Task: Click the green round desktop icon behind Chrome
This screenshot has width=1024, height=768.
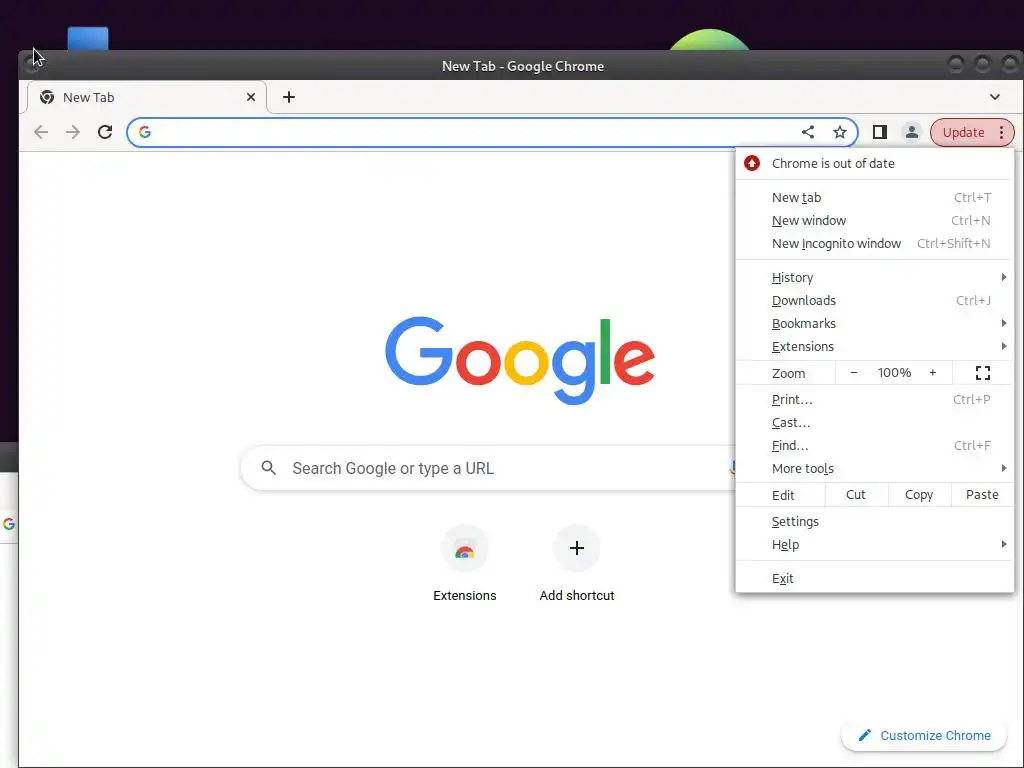Action: (x=709, y=40)
